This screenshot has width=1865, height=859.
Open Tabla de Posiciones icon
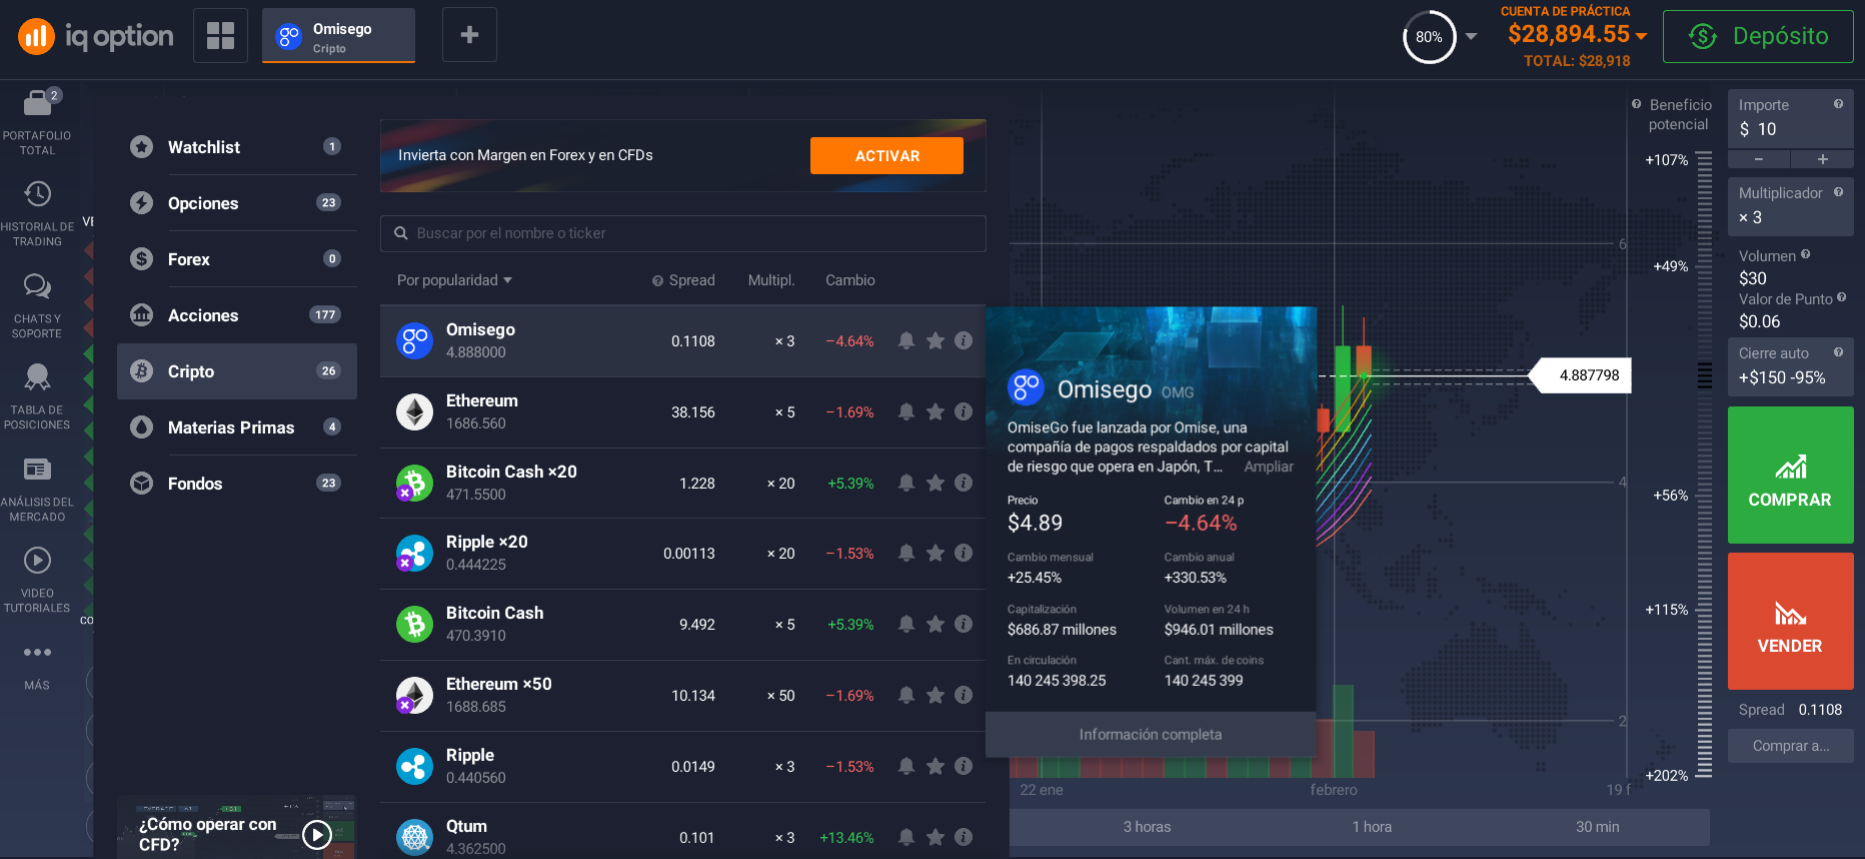(37, 377)
